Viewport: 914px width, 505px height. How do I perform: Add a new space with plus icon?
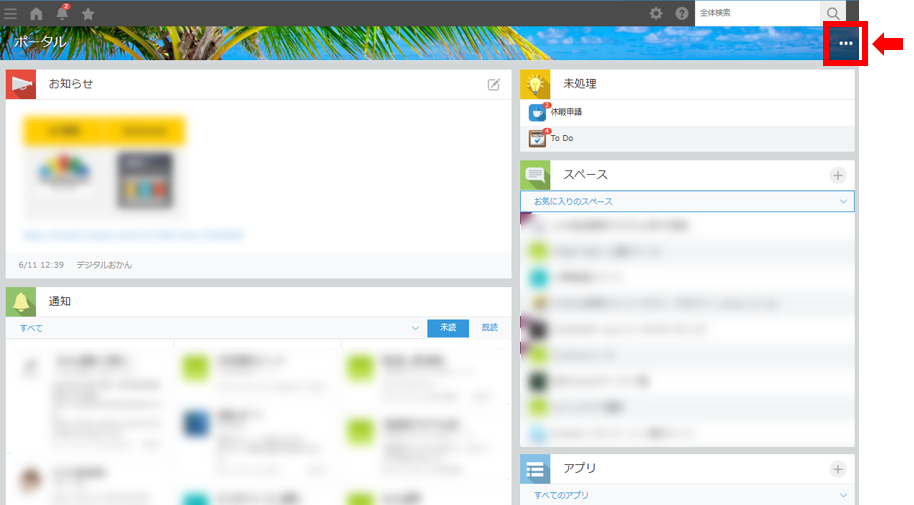pyautogui.click(x=838, y=176)
